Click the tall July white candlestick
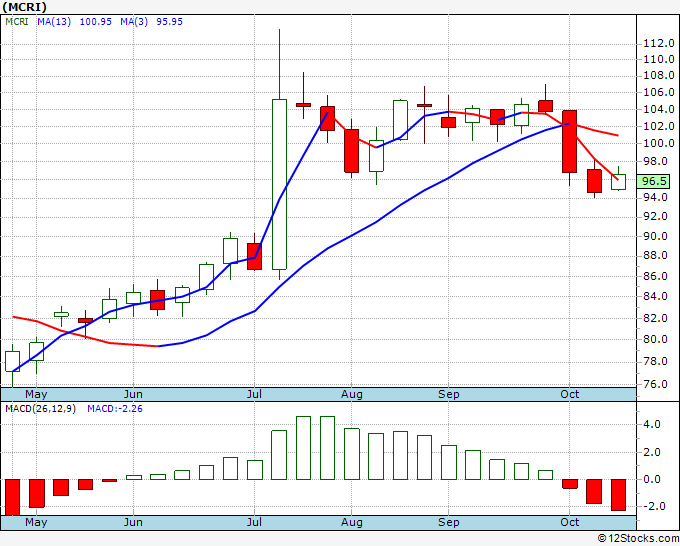 point(279,184)
